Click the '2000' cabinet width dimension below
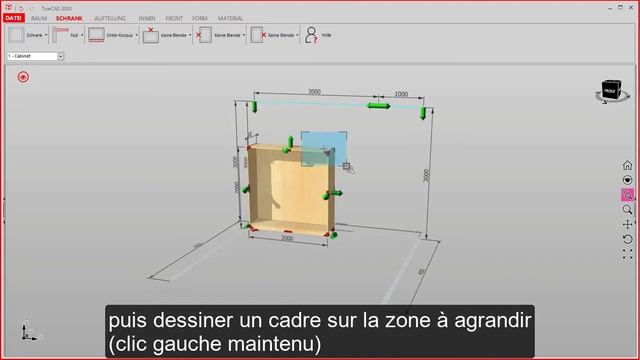The image size is (640, 360). point(287,238)
